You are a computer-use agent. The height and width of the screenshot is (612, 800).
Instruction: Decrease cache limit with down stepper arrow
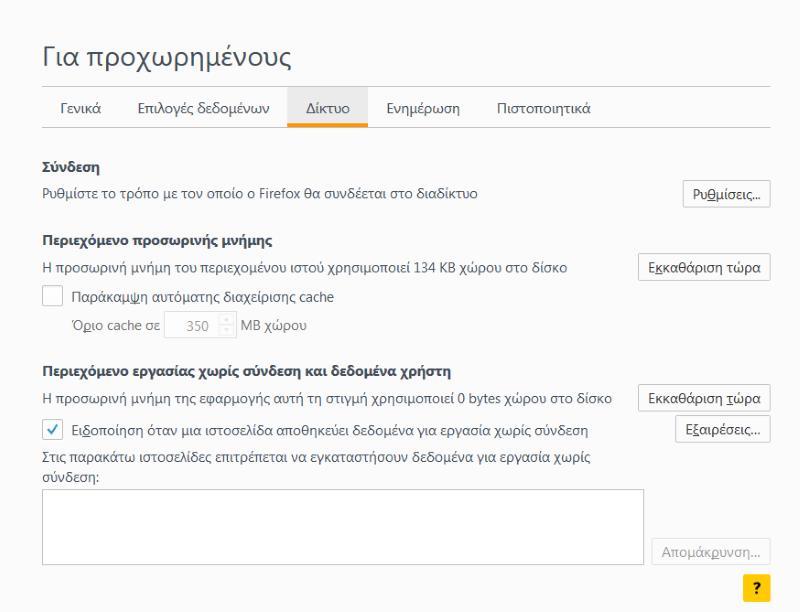(225, 331)
